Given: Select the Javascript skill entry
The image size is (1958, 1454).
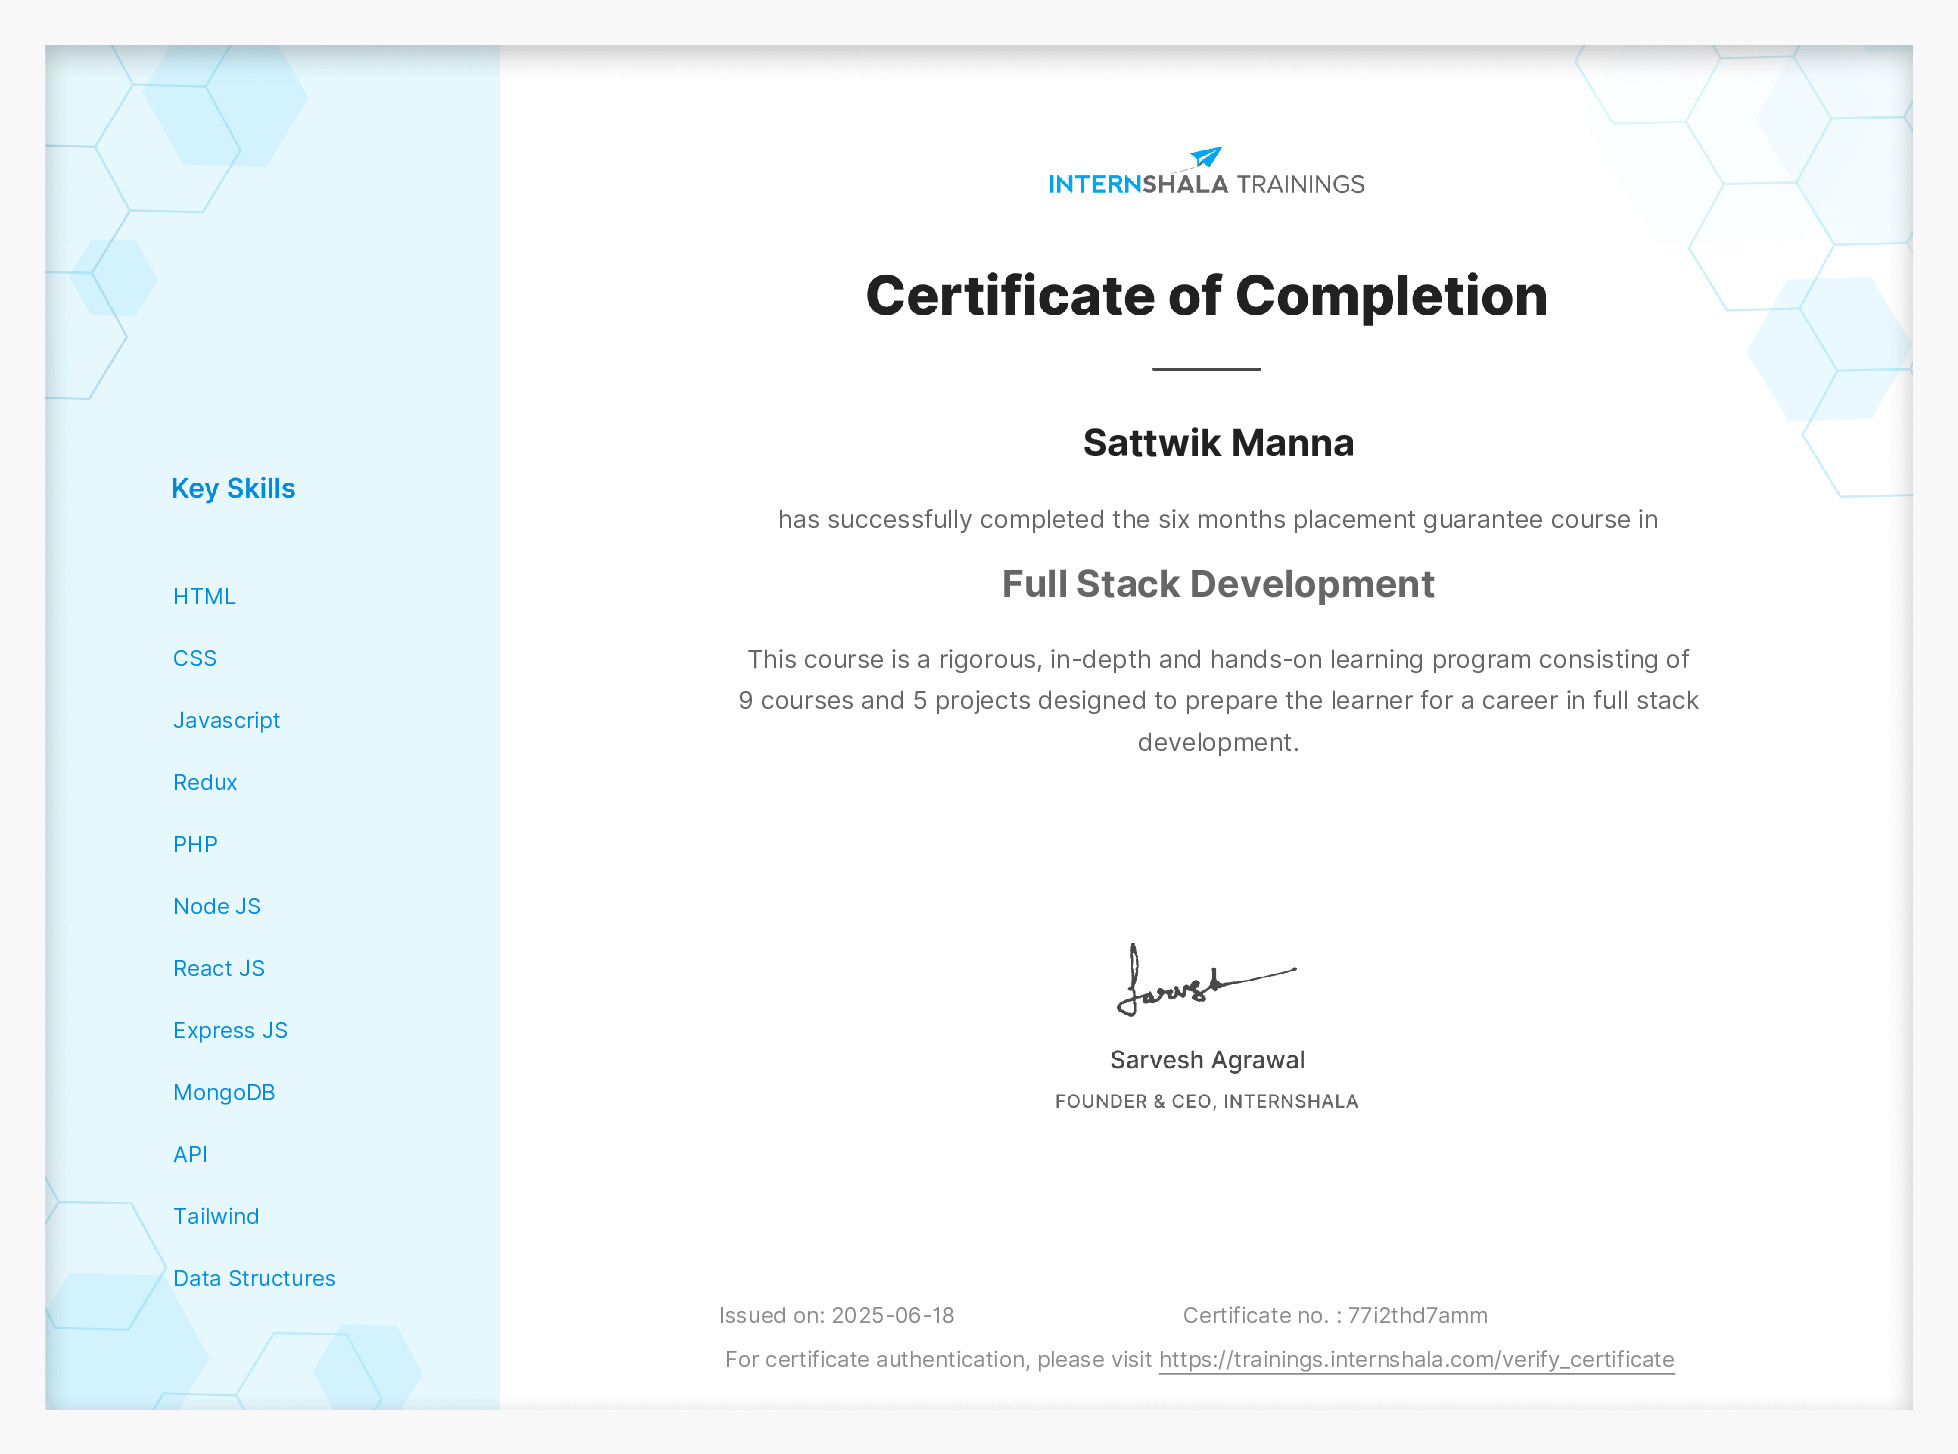Looking at the screenshot, I should 227,720.
